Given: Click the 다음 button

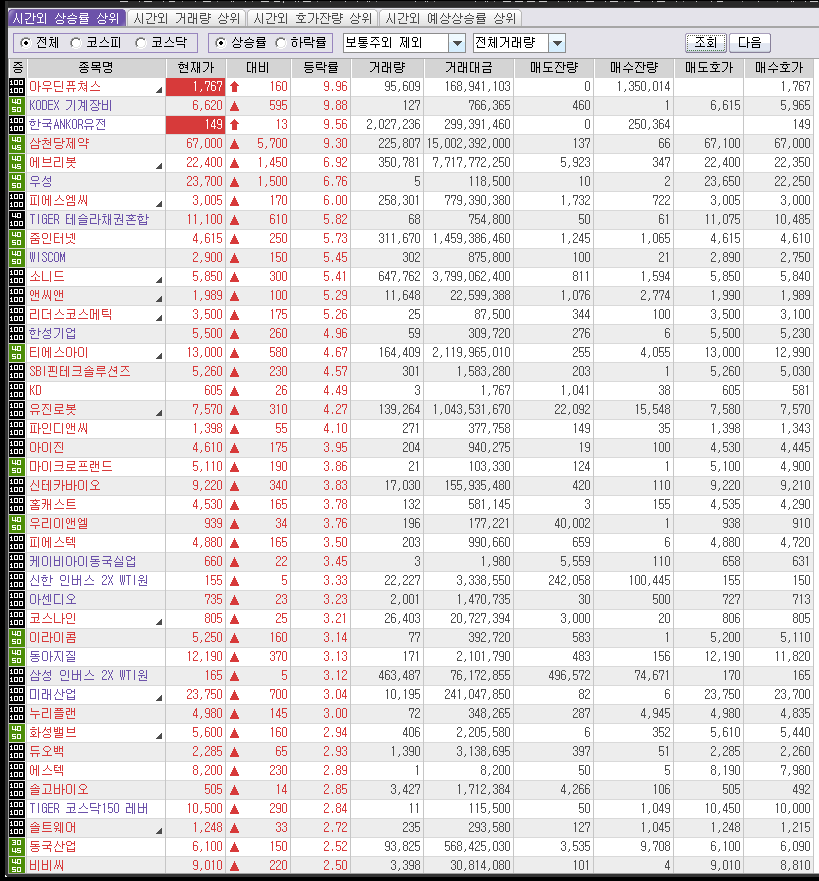Looking at the screenshot, I should coord(749,43).
